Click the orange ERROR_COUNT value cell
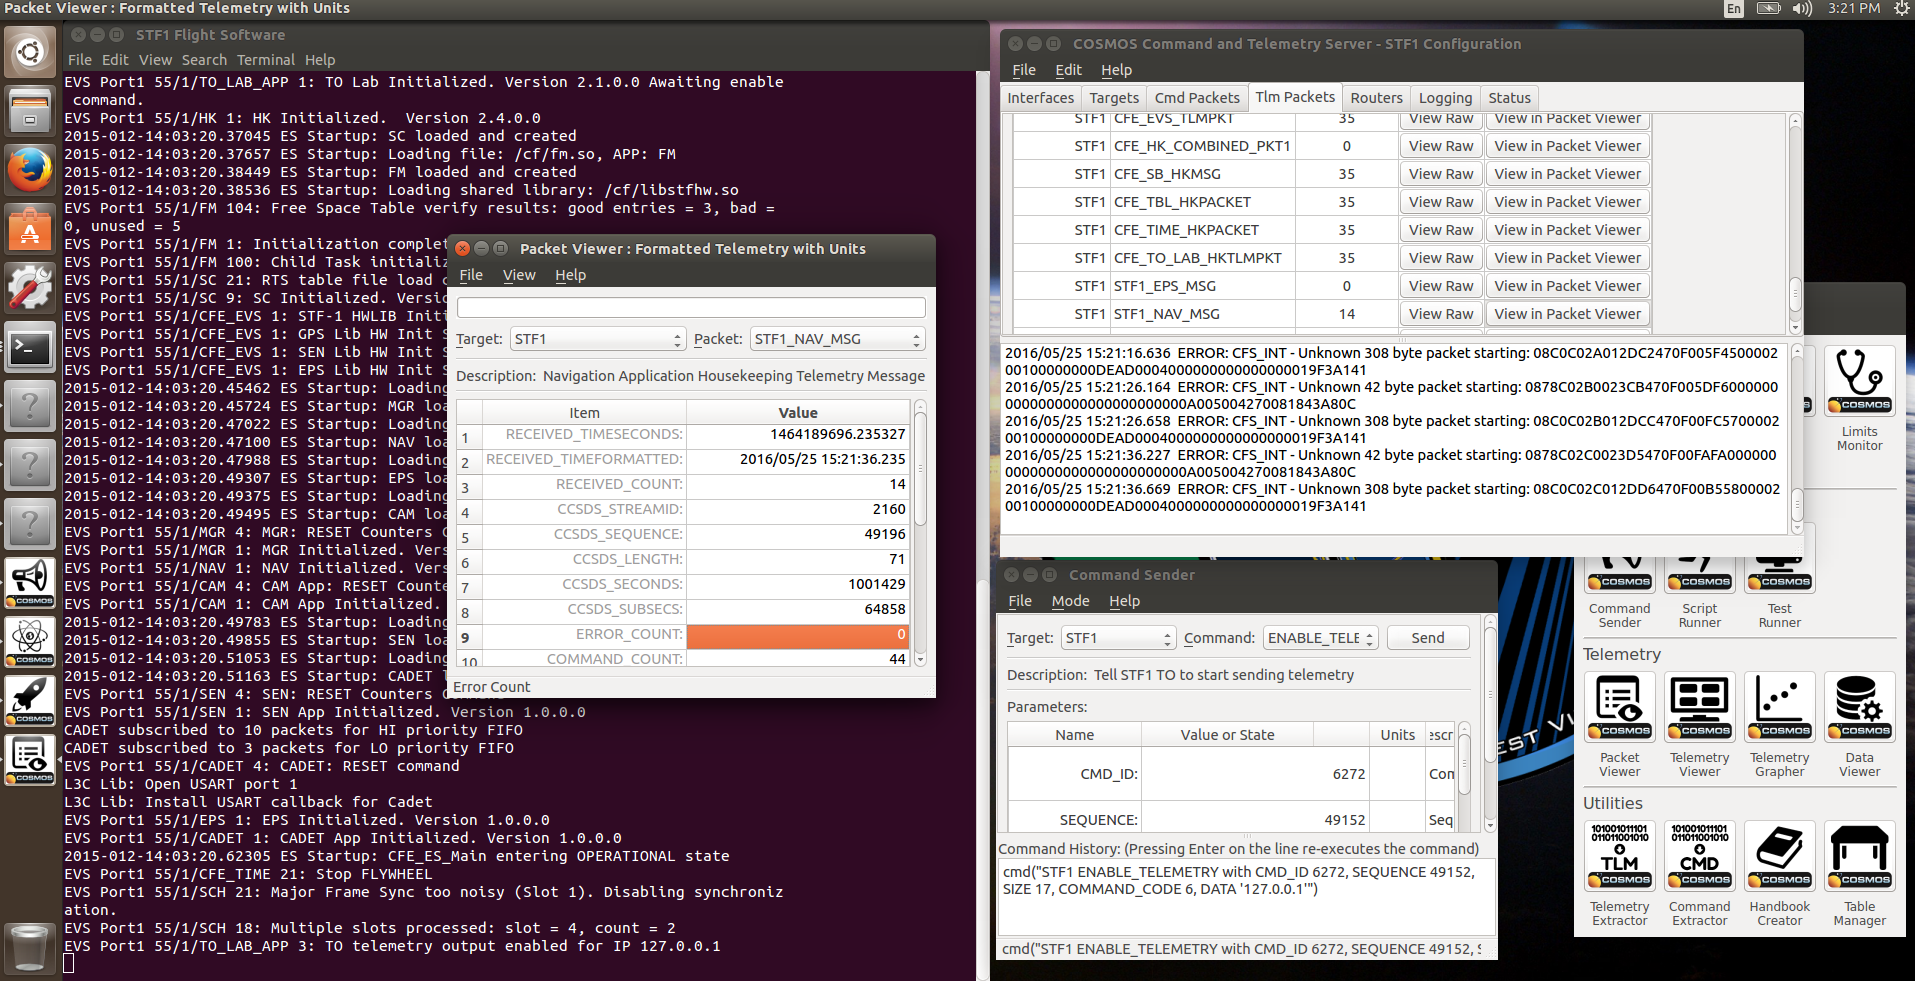The width and height of the screenshot is (1915, 981). click(x=797, y=637)
